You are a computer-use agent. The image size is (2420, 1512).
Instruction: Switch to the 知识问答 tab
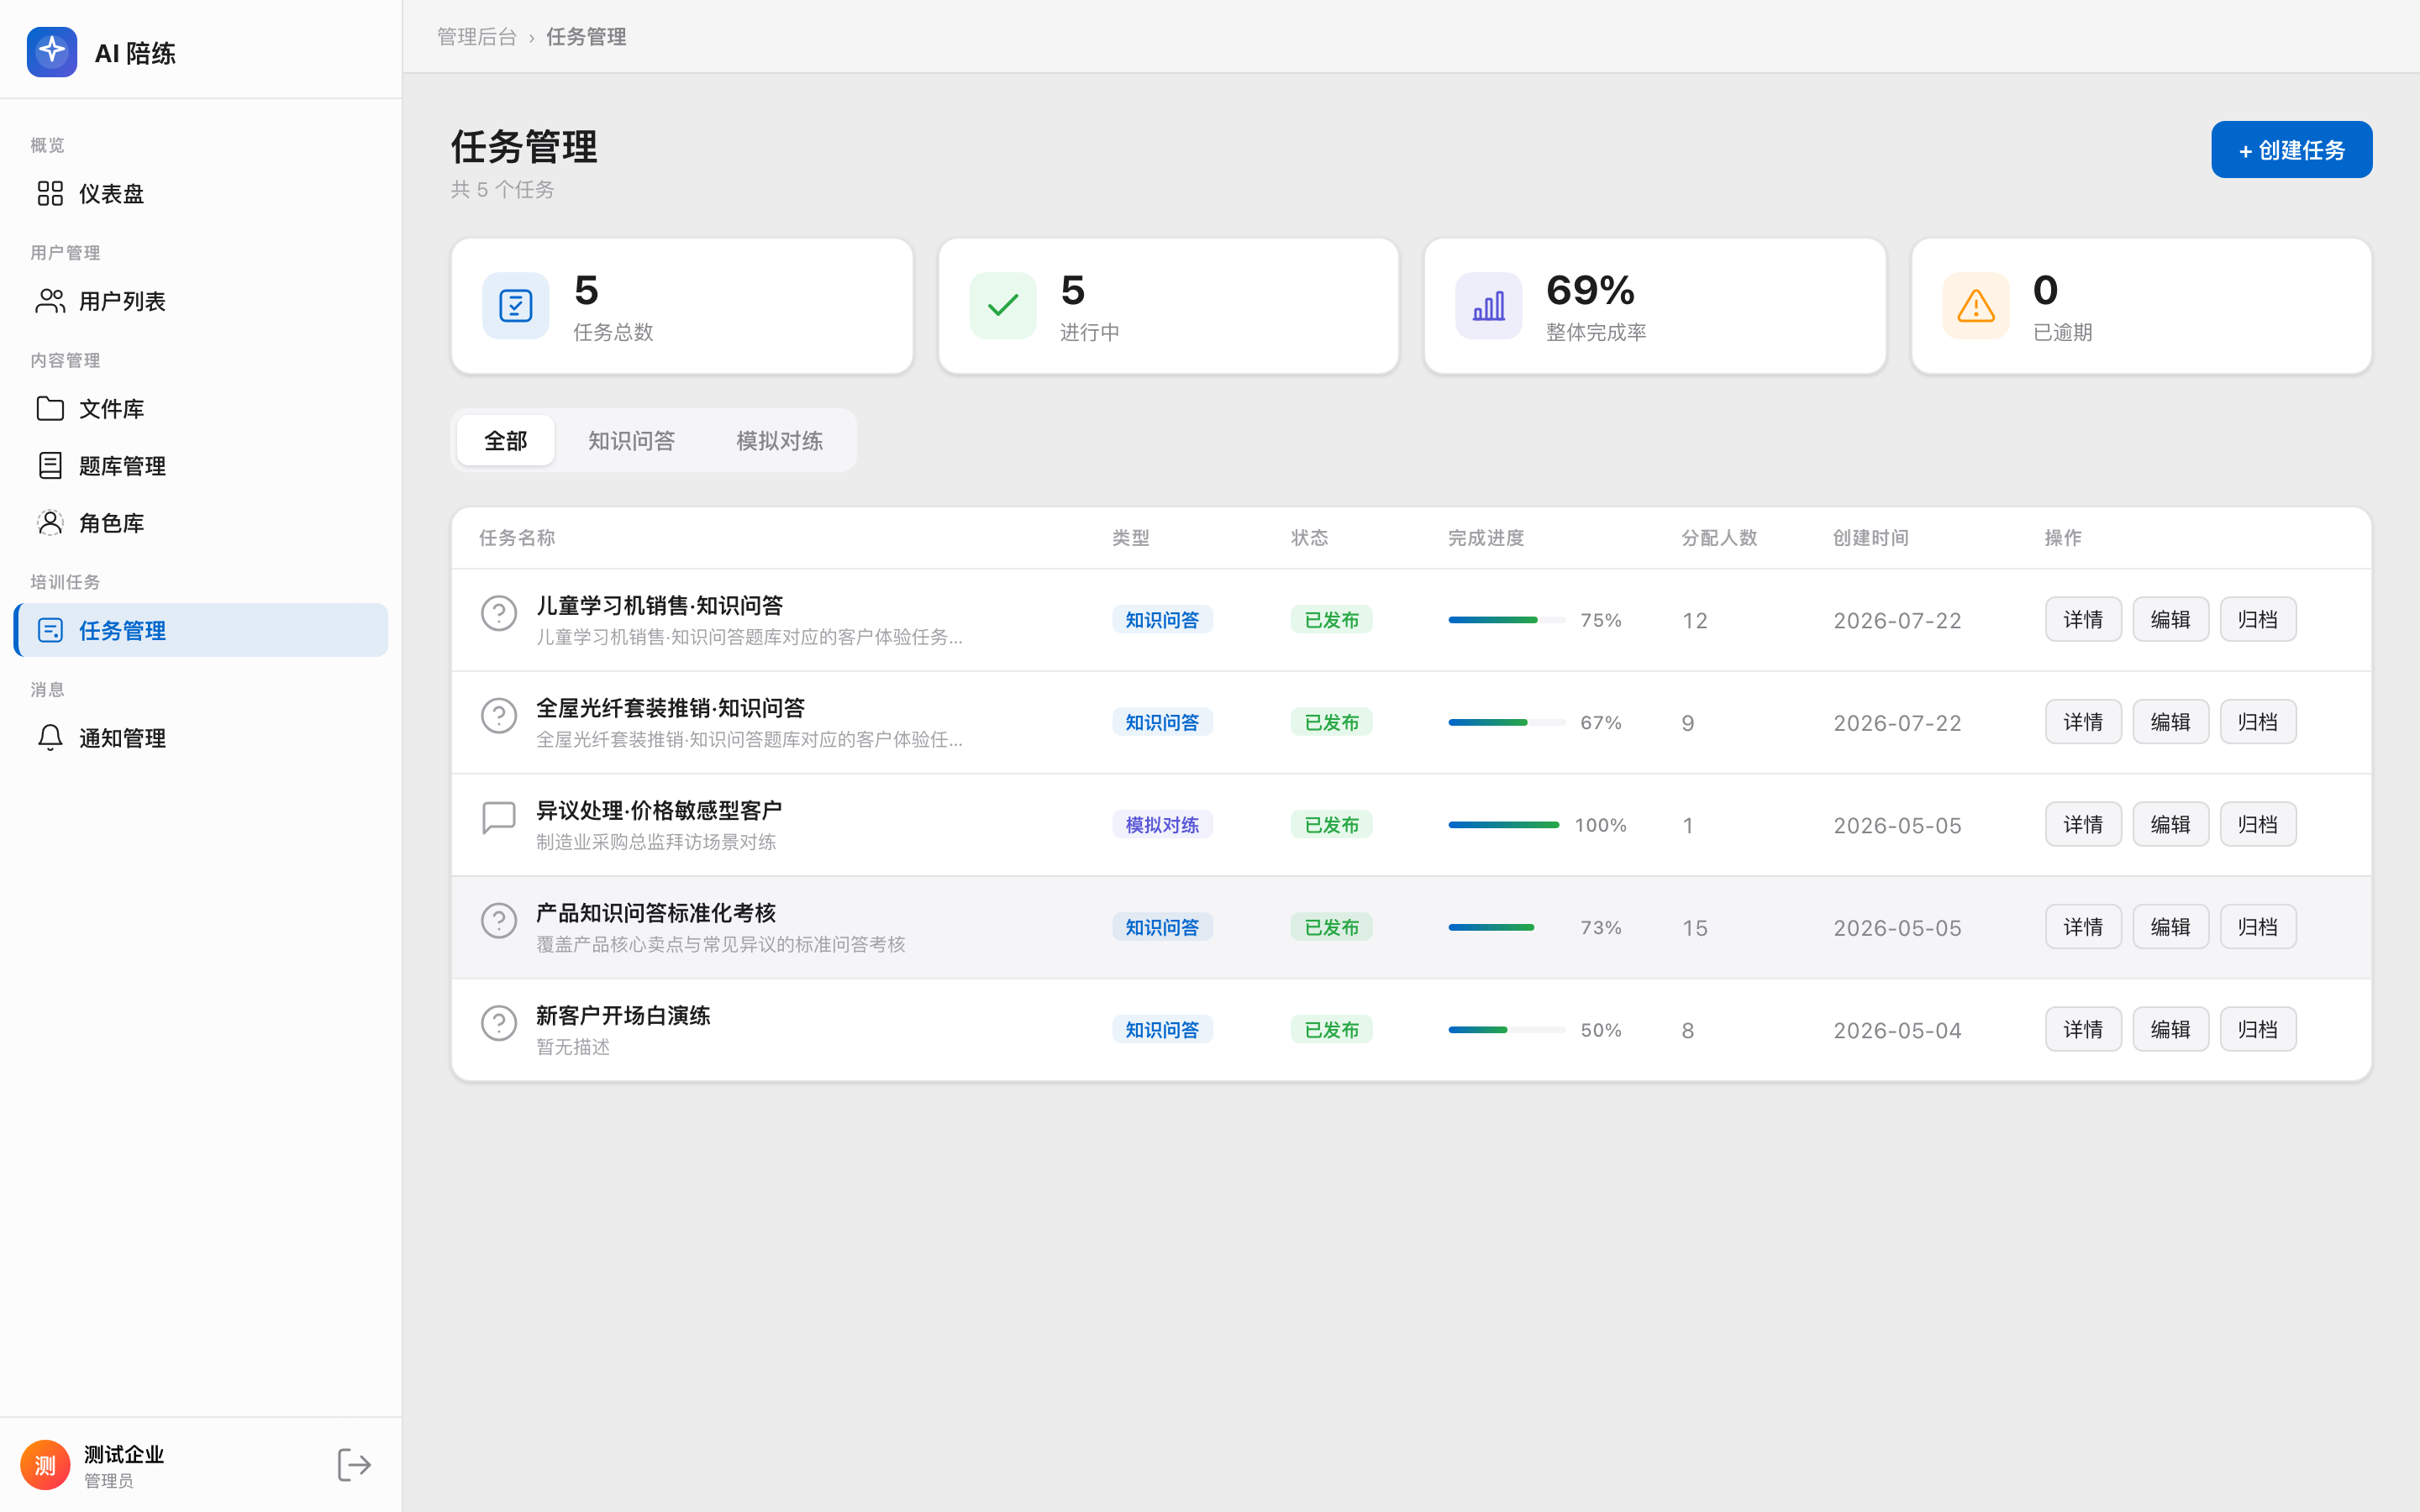(x=632, y=440)
